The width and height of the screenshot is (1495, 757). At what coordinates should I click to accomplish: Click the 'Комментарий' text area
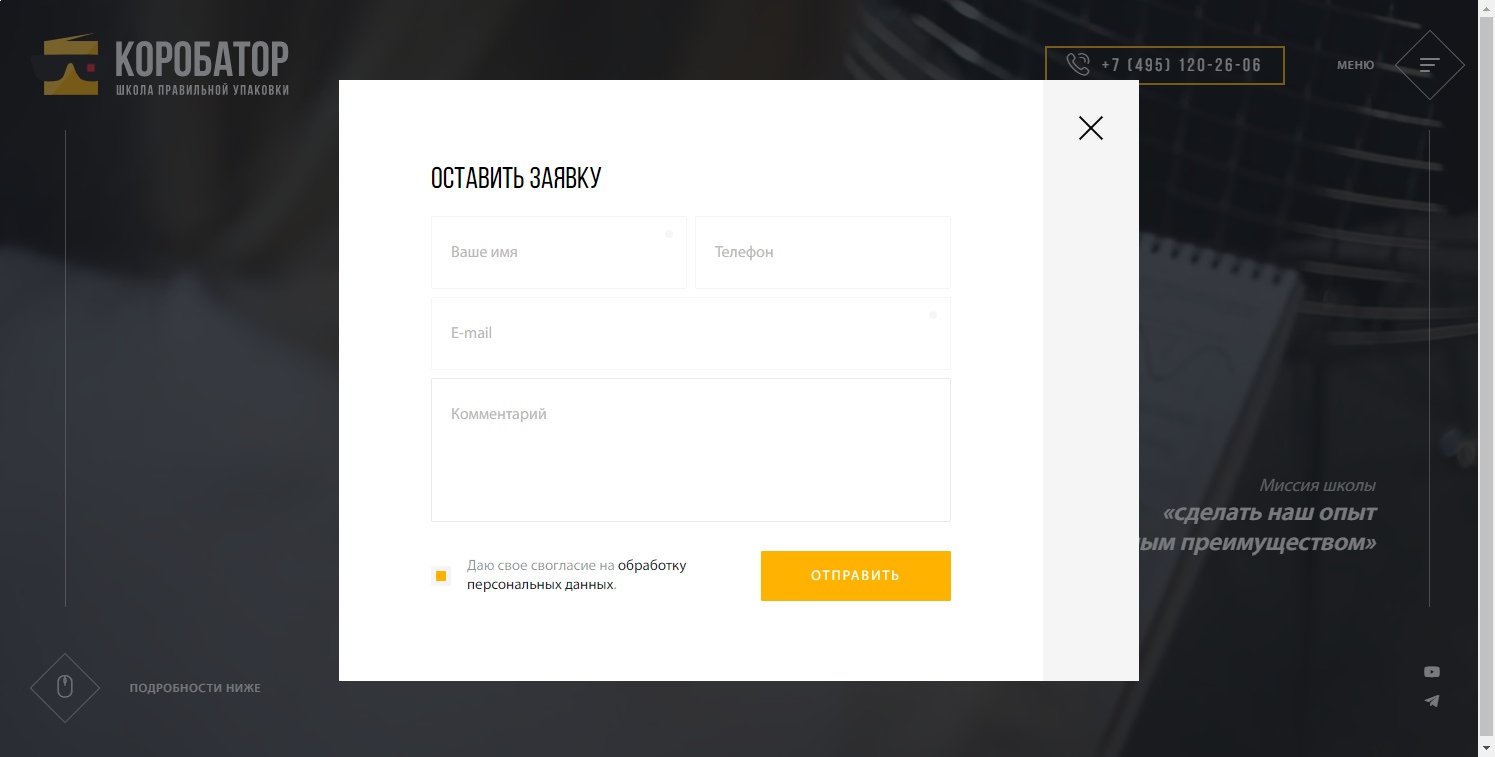[690, 450]
